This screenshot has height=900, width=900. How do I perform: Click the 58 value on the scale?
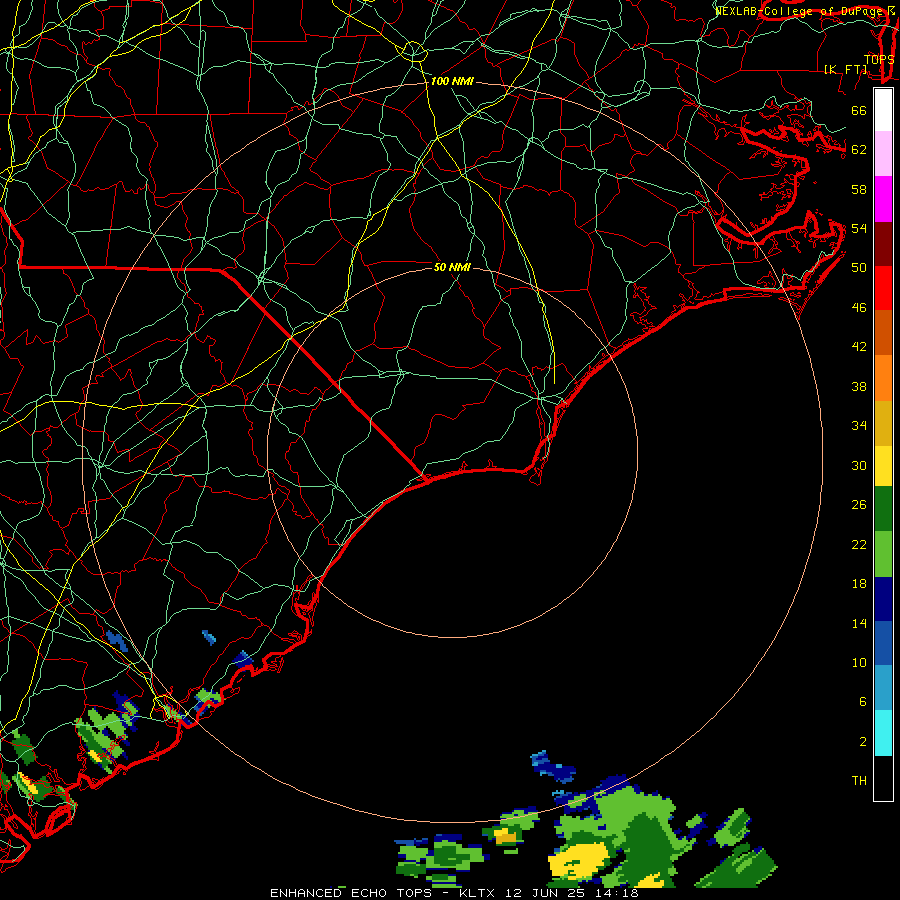tap(859, 189)
